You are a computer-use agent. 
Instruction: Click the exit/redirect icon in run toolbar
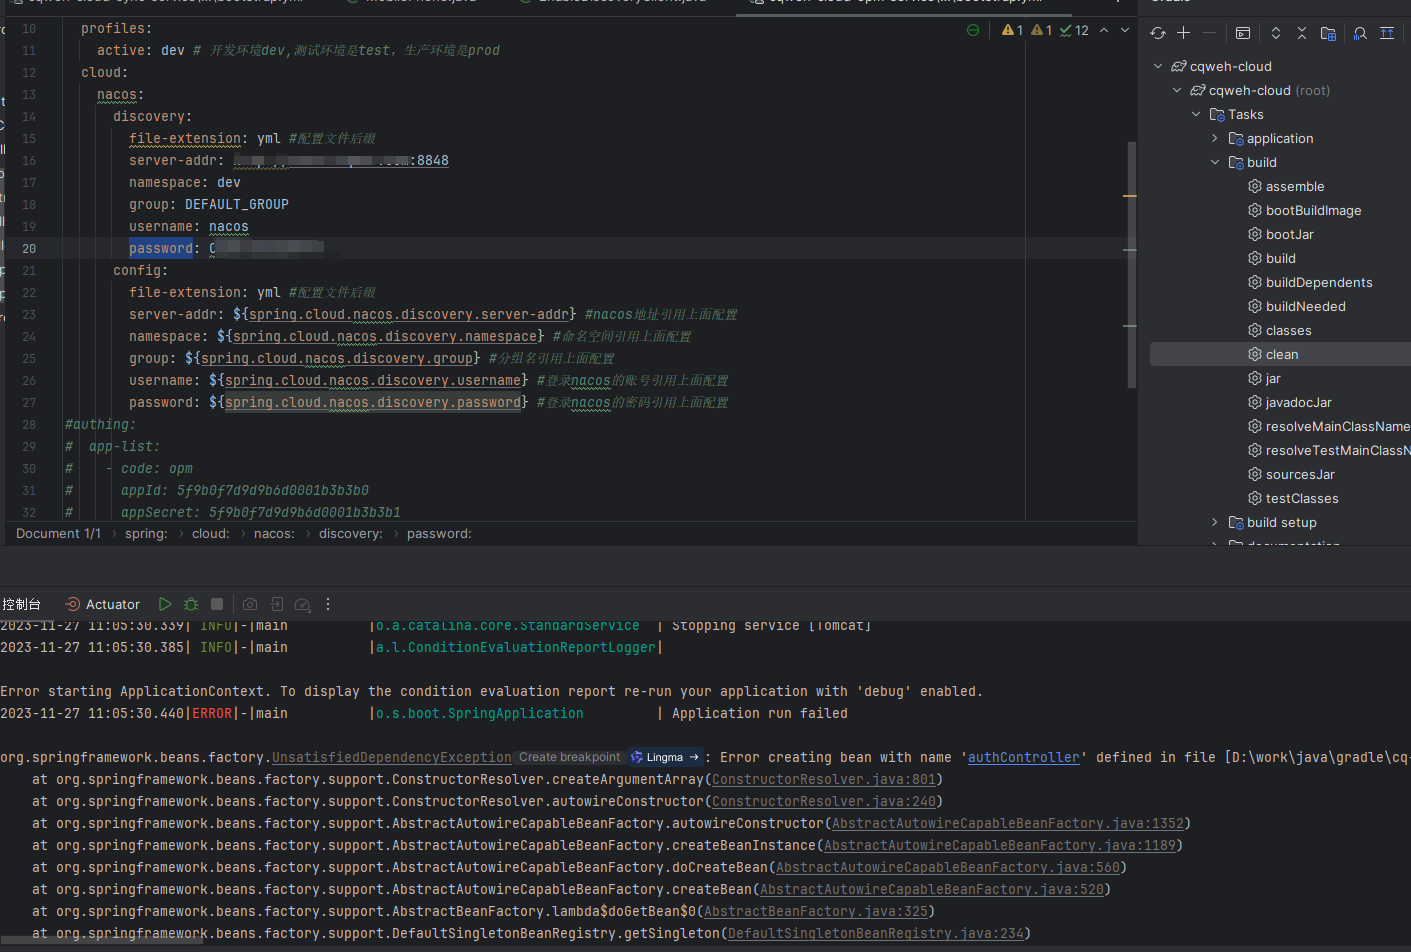click(277, 604)
